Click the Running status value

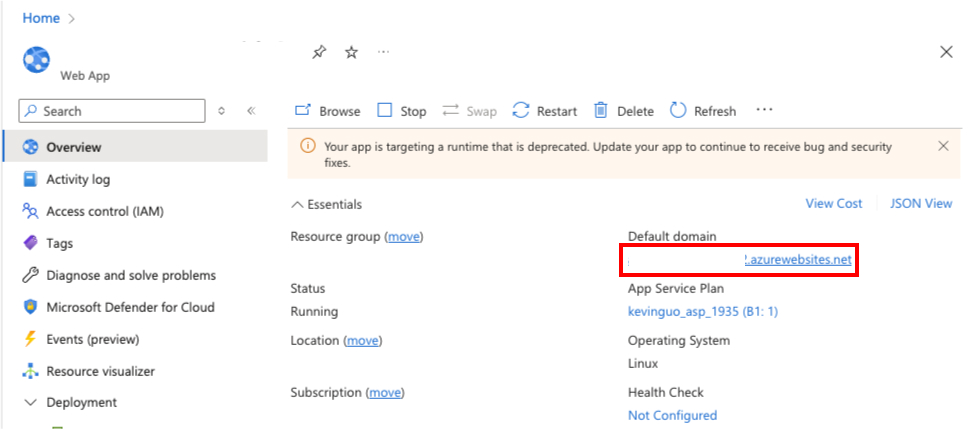click(314, 311)
